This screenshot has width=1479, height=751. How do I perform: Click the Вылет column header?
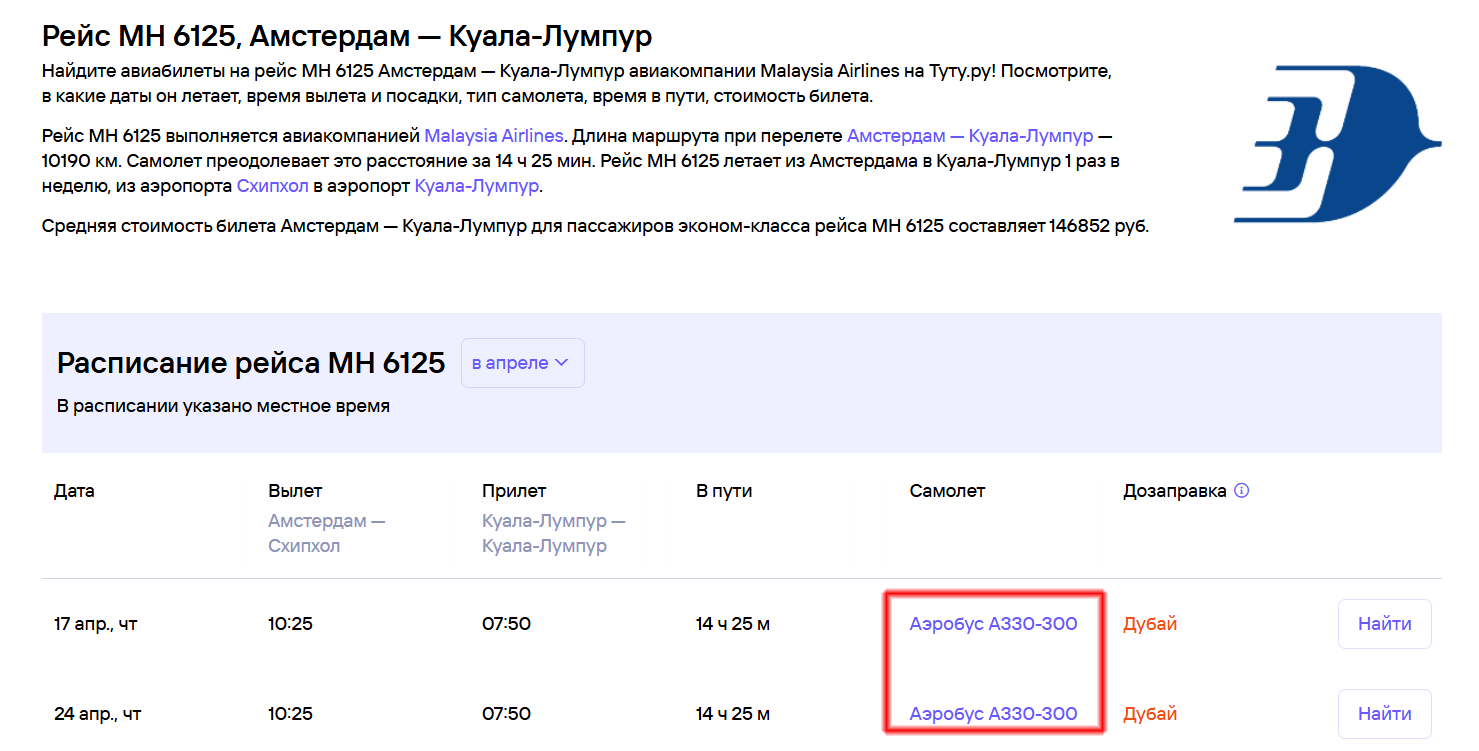(x=295, y=491)
